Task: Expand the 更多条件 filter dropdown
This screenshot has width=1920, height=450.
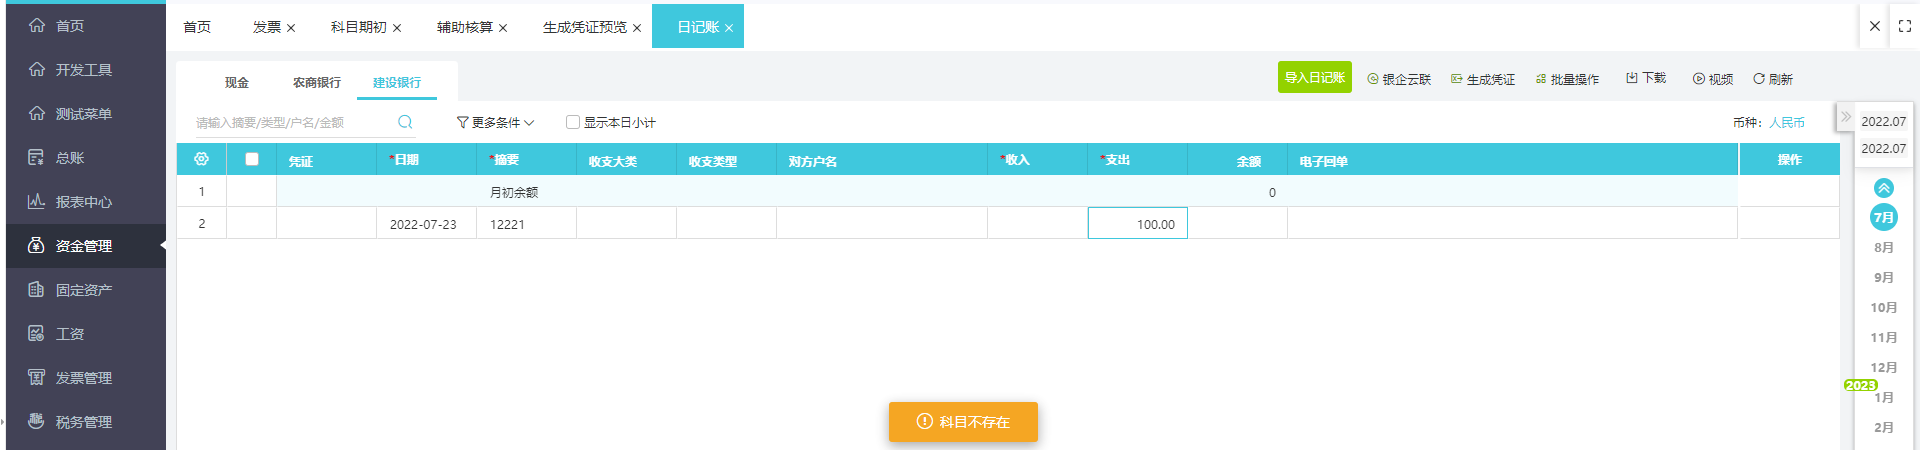Action: coord(495,122)
